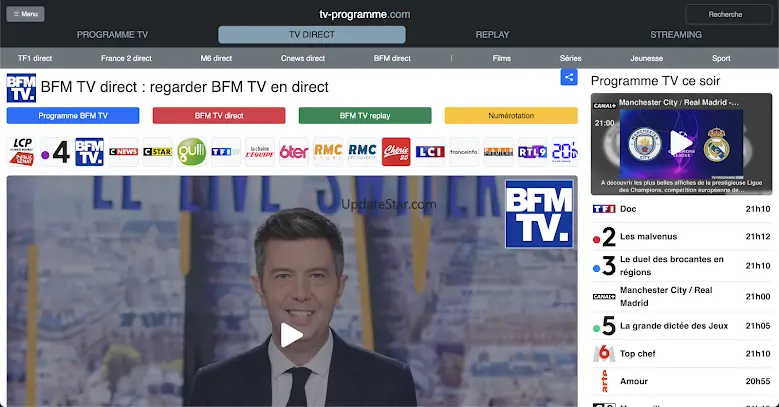This screenshot has width=779, height=407.
Task: Switch to the REPLAY tab
Action: point(492,35)
